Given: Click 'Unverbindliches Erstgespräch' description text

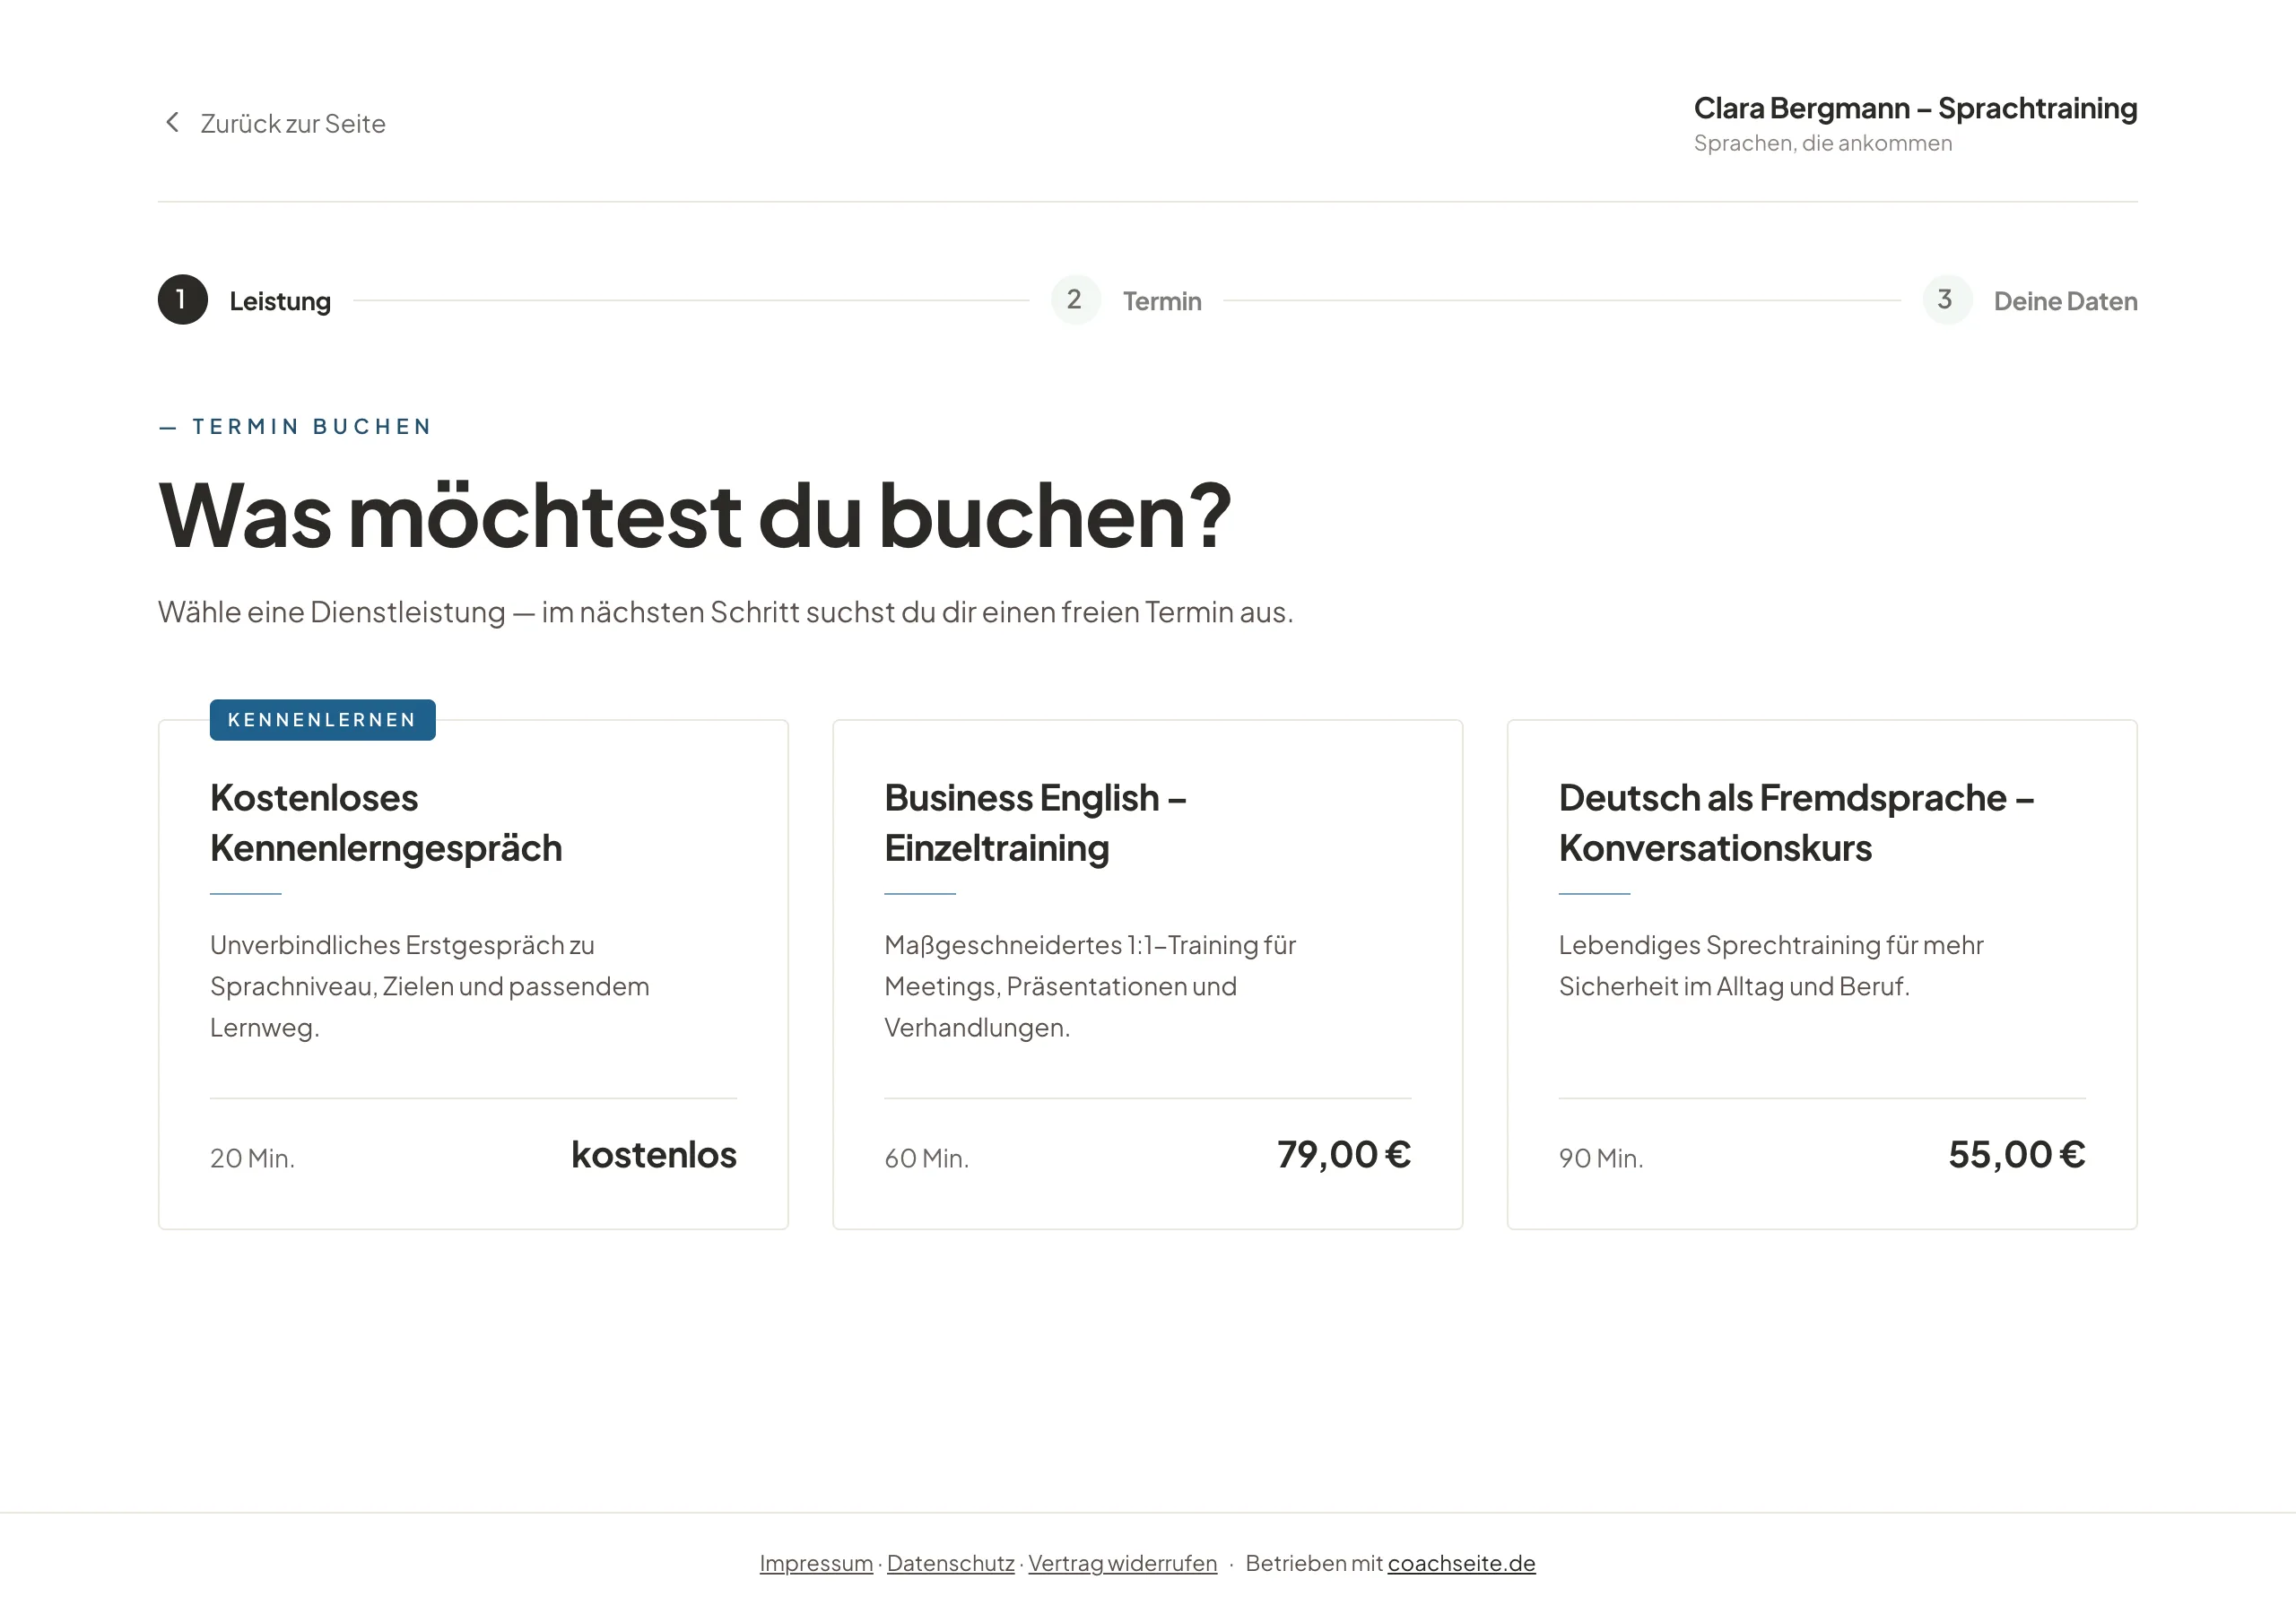Looking at the screenshot, I should pos(430,986).
